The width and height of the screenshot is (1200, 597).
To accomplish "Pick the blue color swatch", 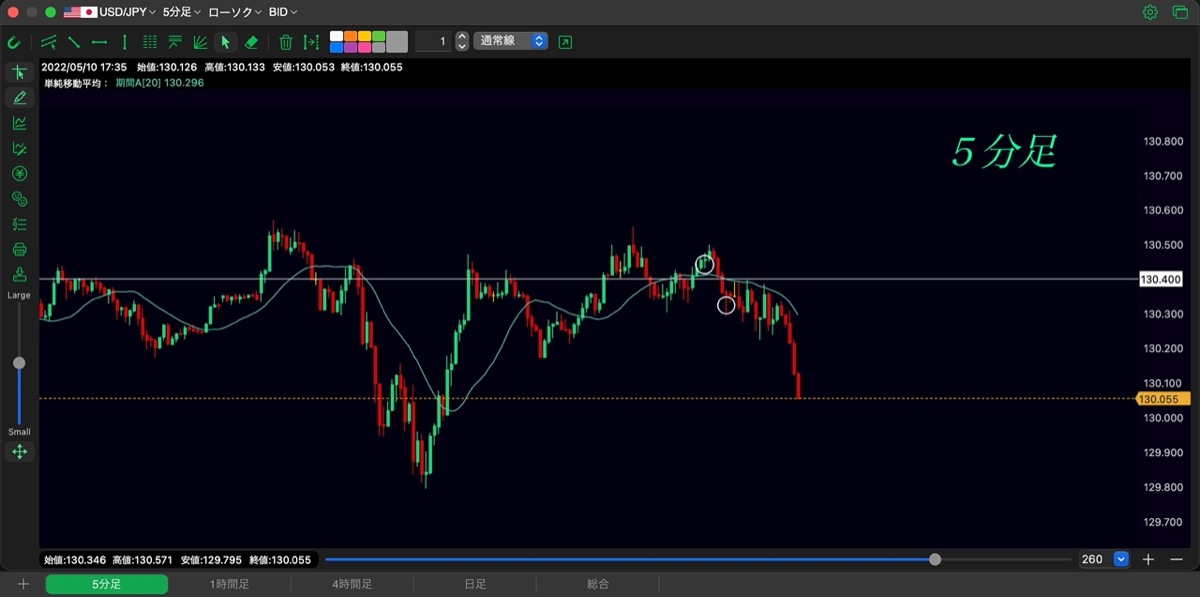I will [x=337, y=48].
